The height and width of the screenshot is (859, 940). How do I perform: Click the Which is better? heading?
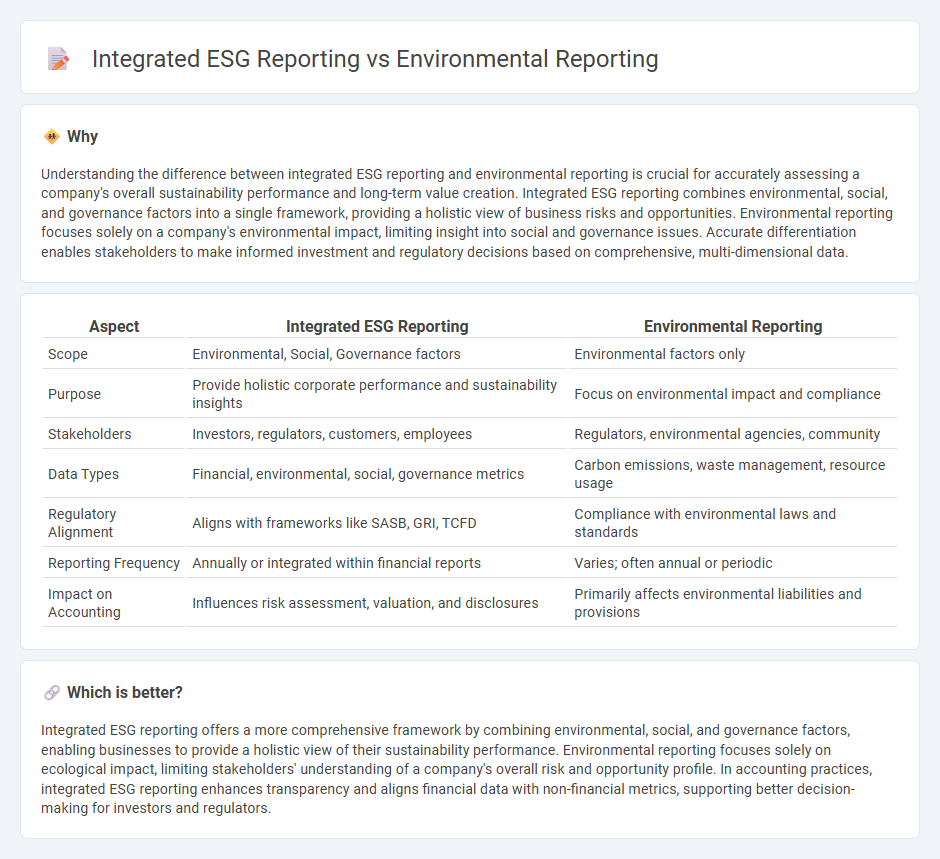pos(125,692)
